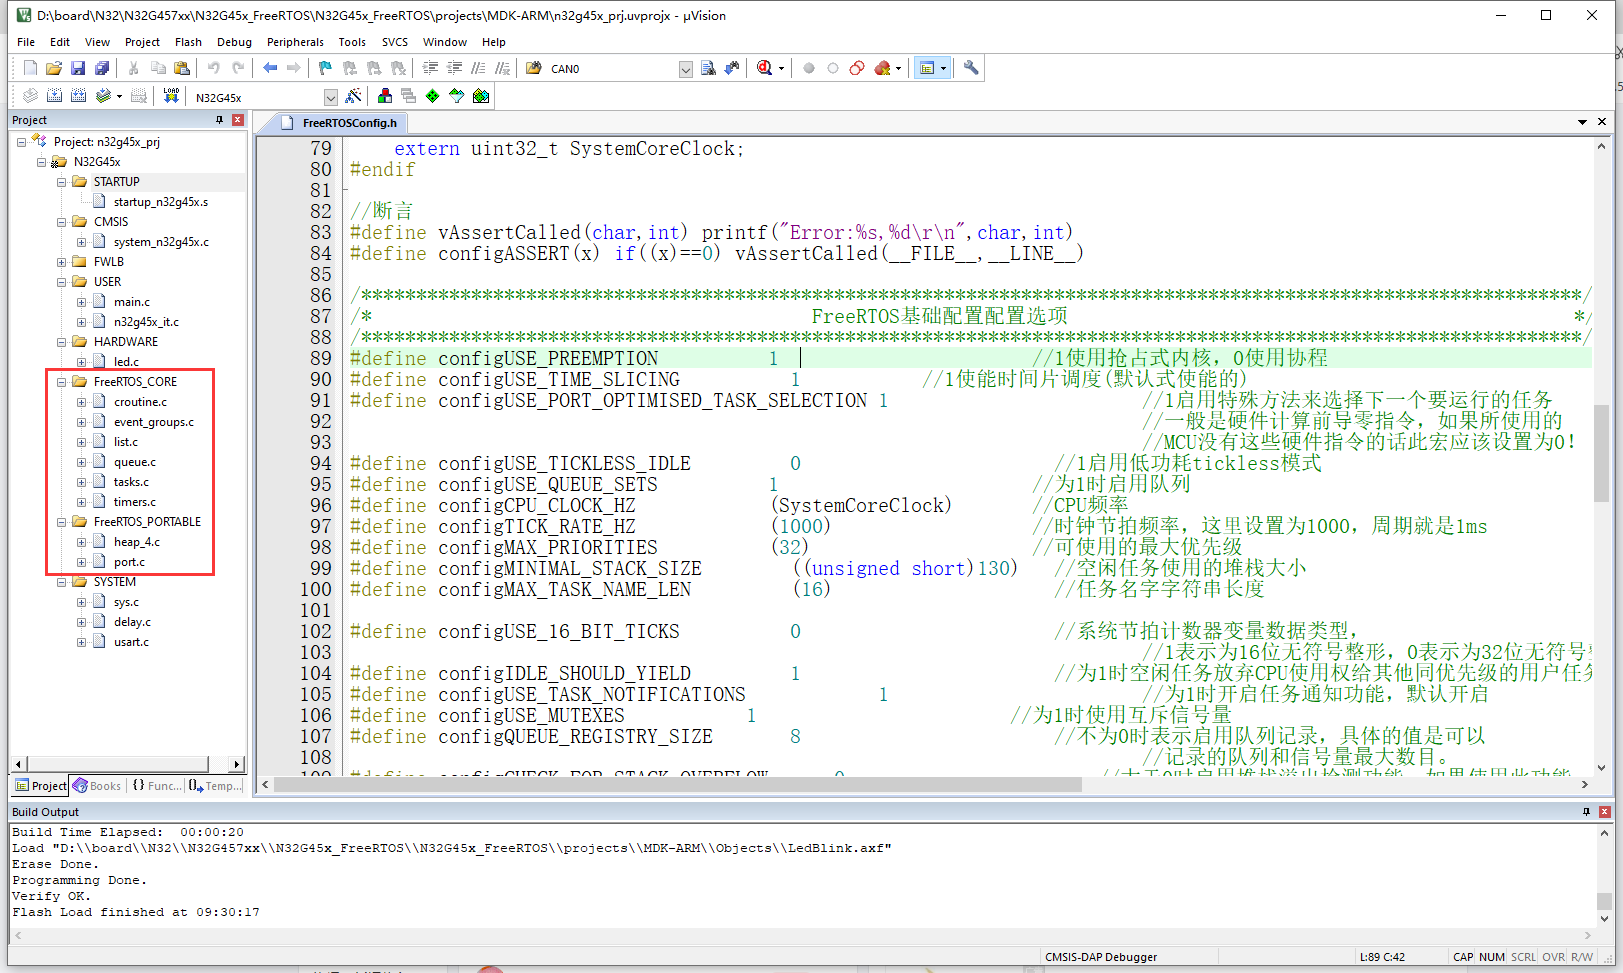This screenshot has height=973, width=1623.
Task: Open the Peripherals menu
Action: click(x=295, y=42)
